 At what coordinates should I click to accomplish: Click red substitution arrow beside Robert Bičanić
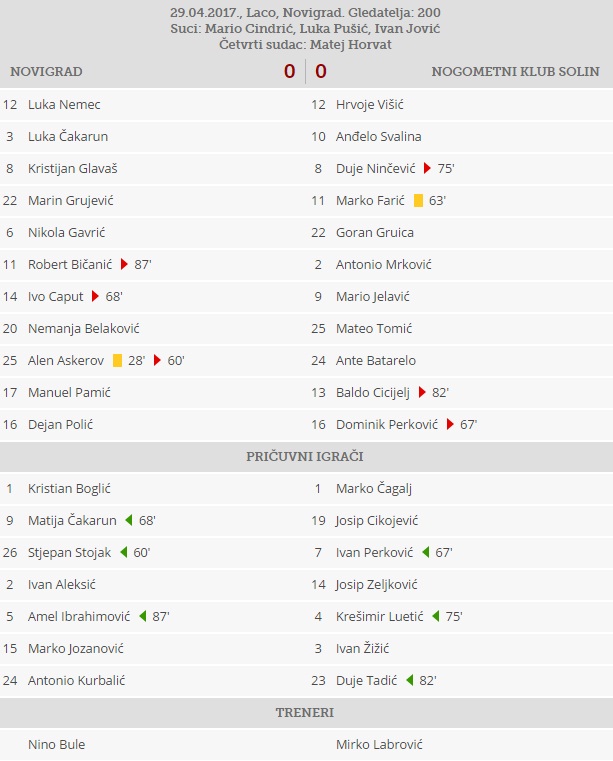125,264
